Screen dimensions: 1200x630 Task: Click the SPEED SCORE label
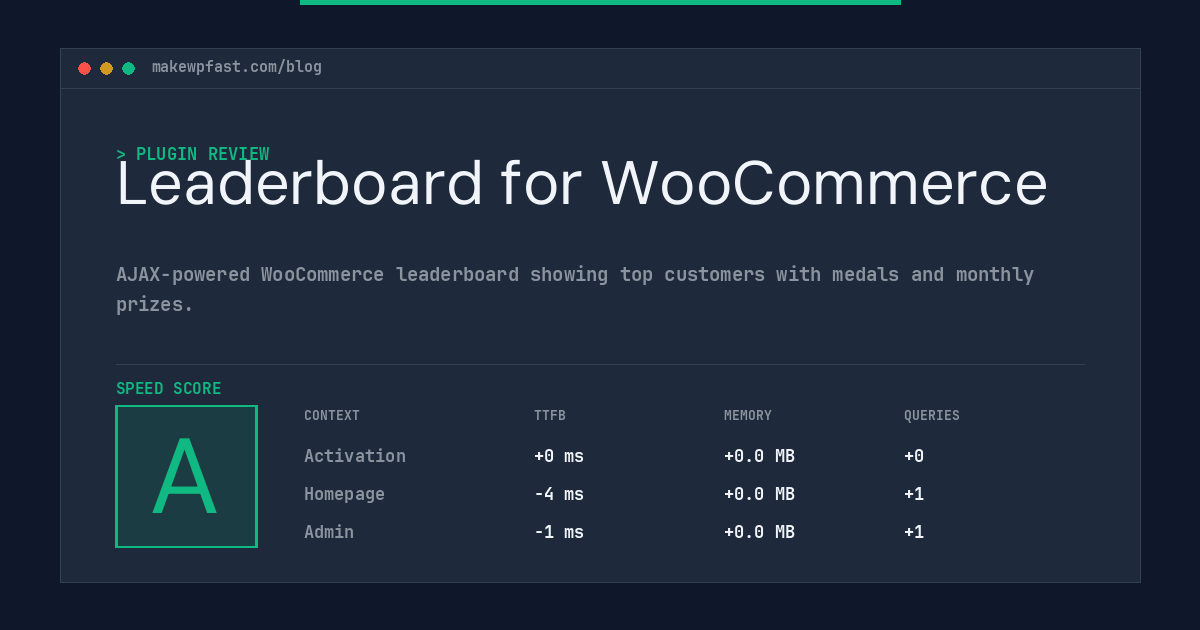pyautogui.click(x=169, y=389)
